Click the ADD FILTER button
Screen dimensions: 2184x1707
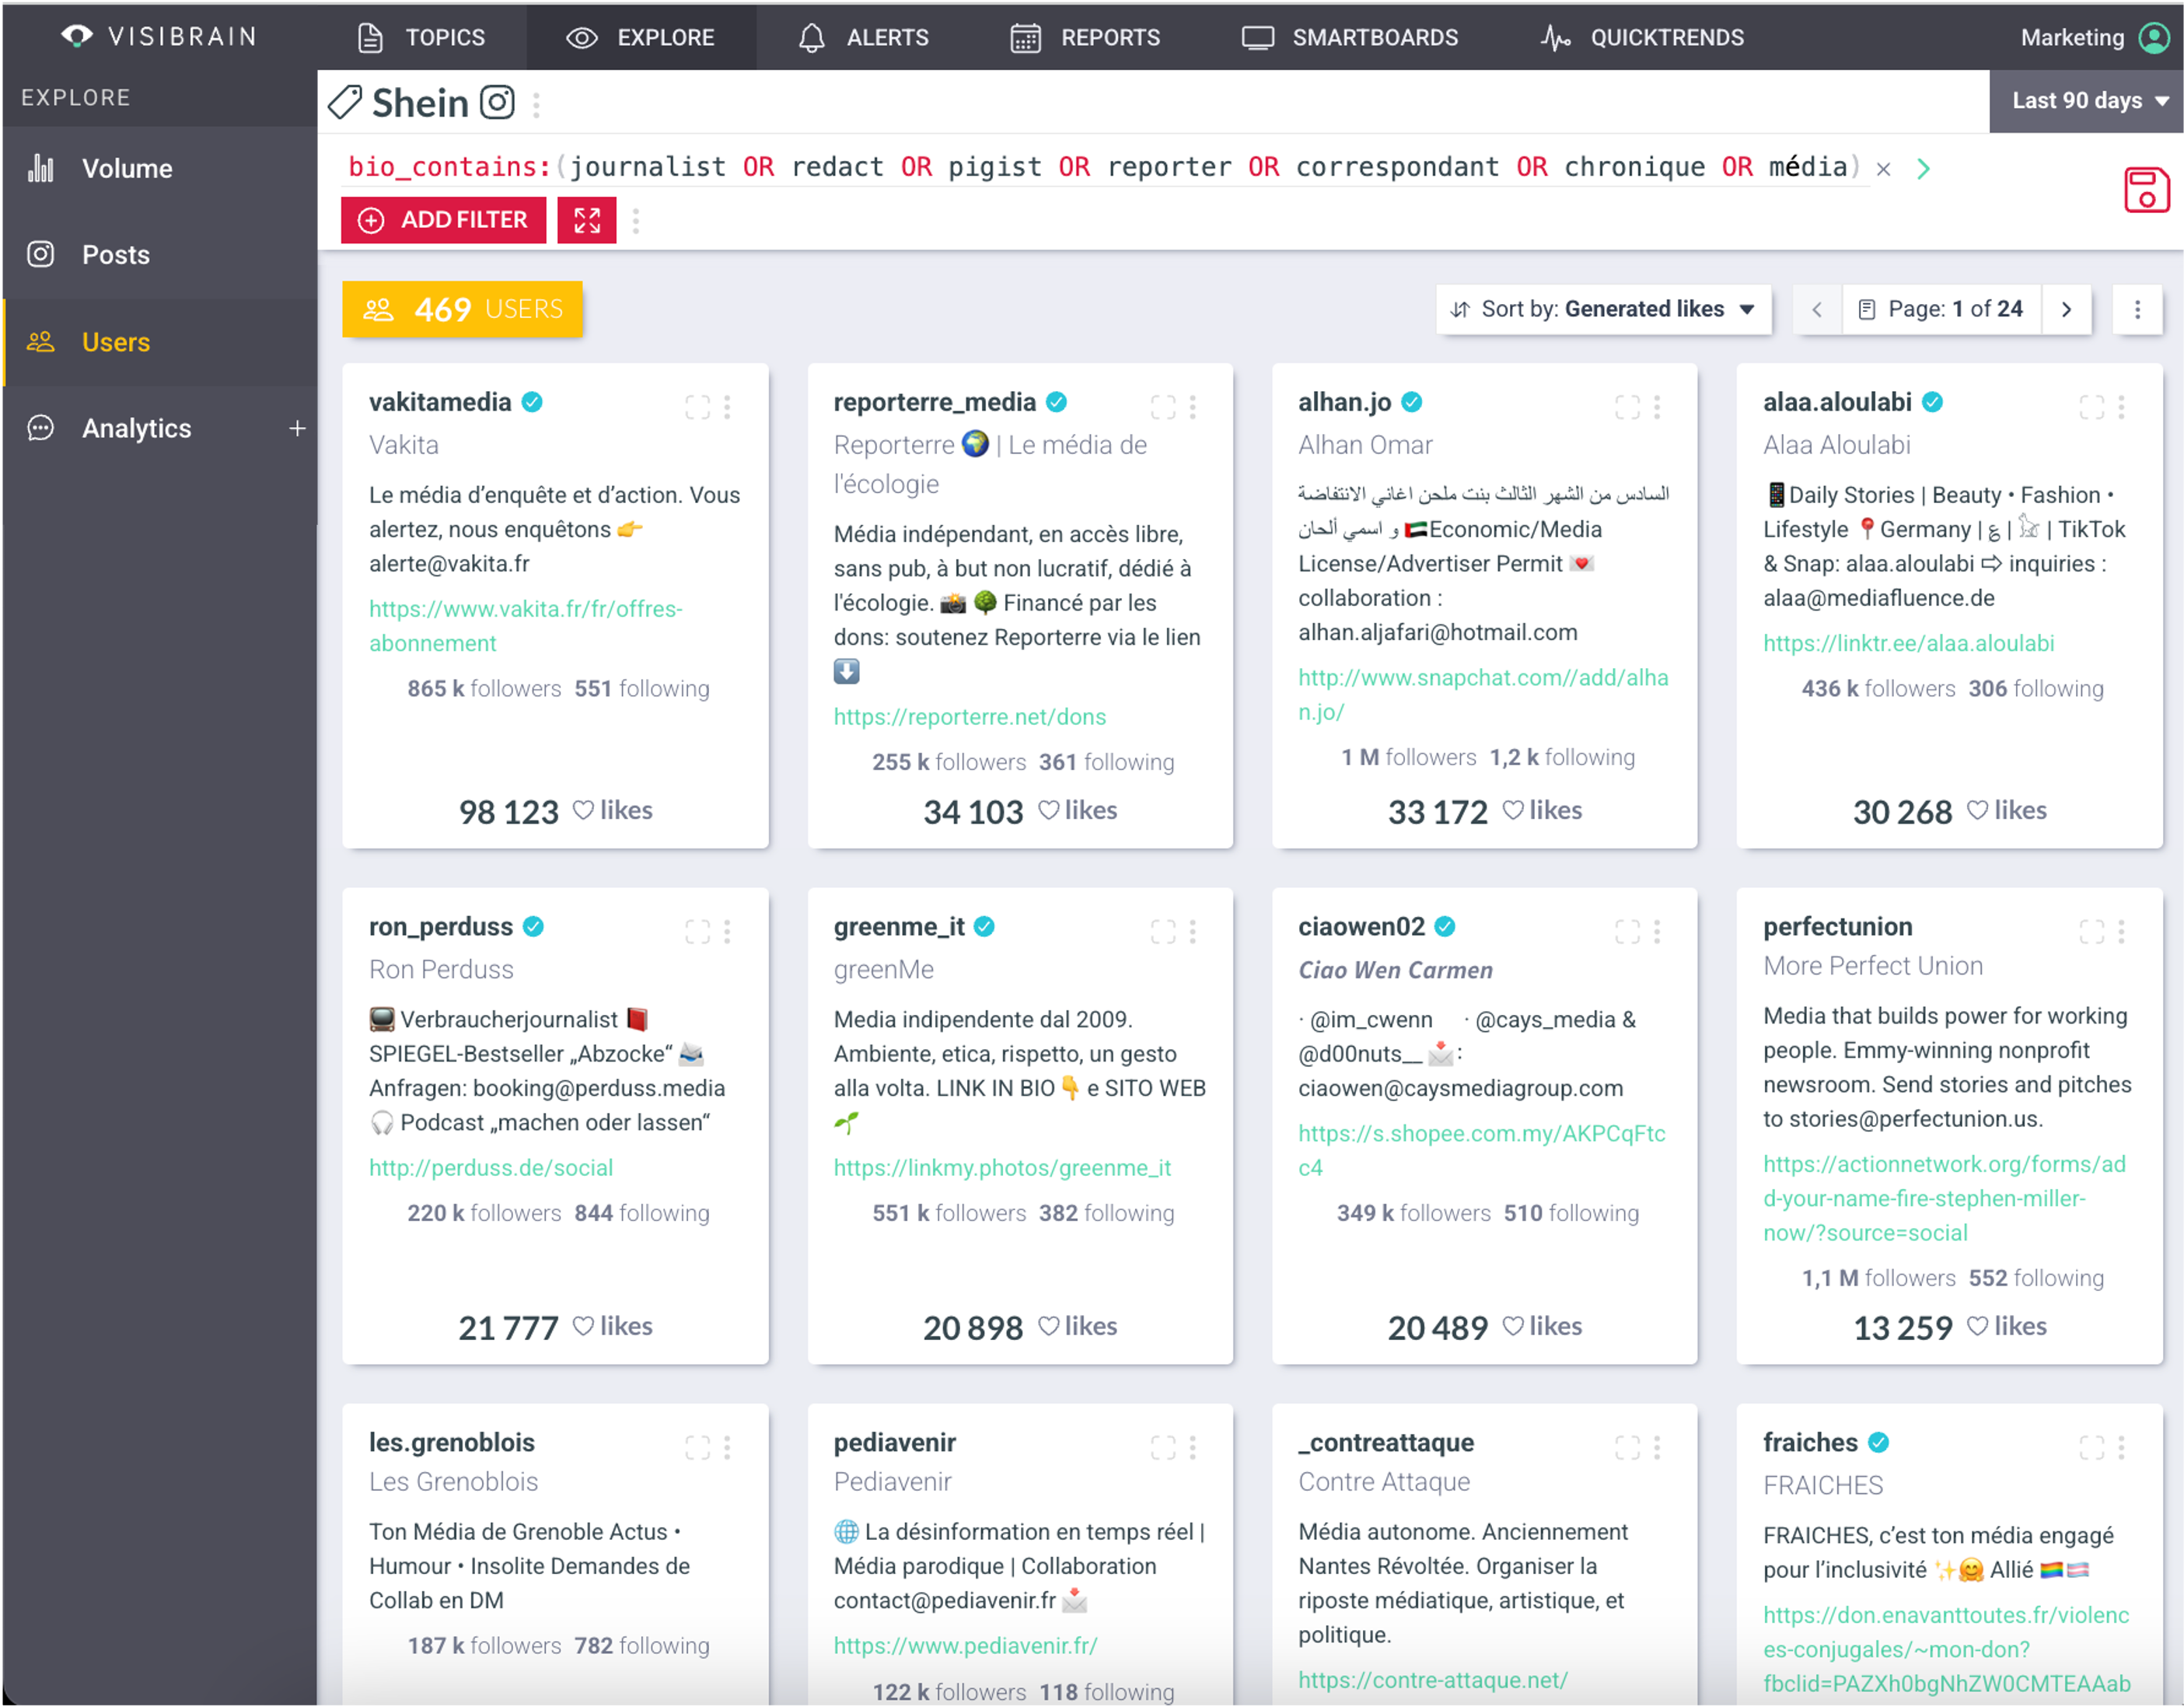[x=443, y=220]
